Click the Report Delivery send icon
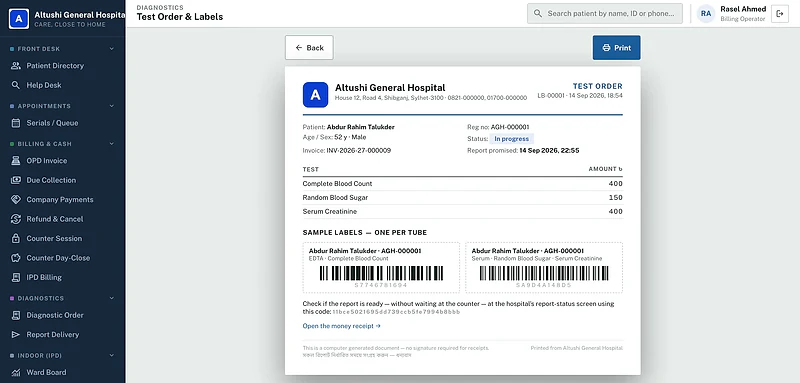The height and width of the screenshot is (383, 800). point(16,335)
